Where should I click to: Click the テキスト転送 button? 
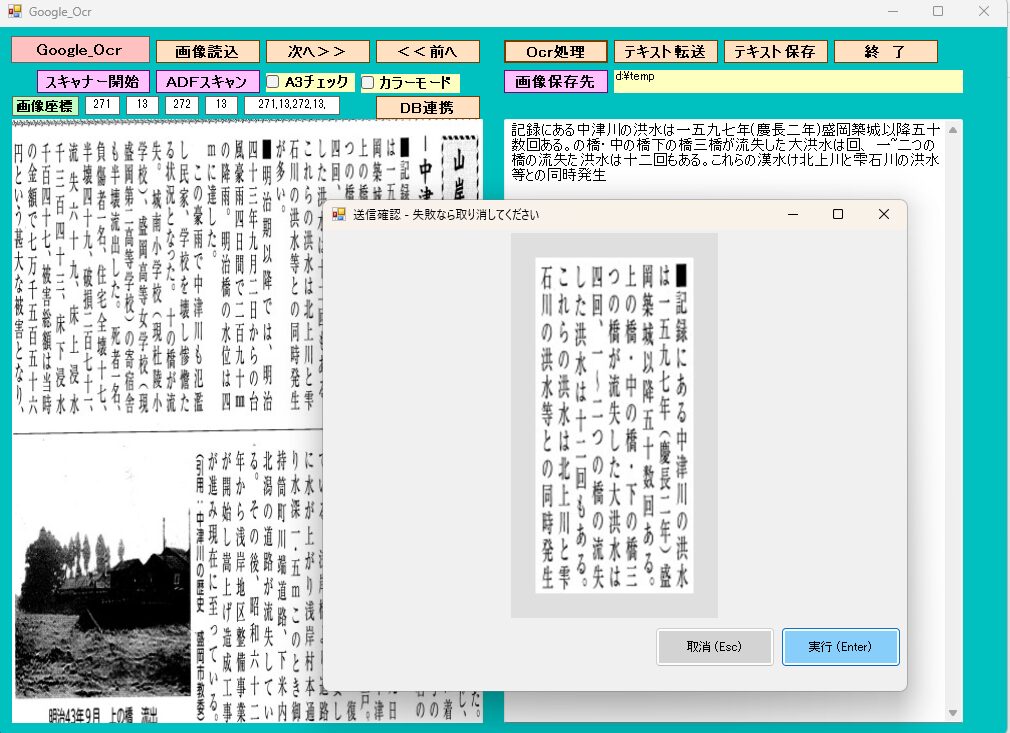(666, 51)
